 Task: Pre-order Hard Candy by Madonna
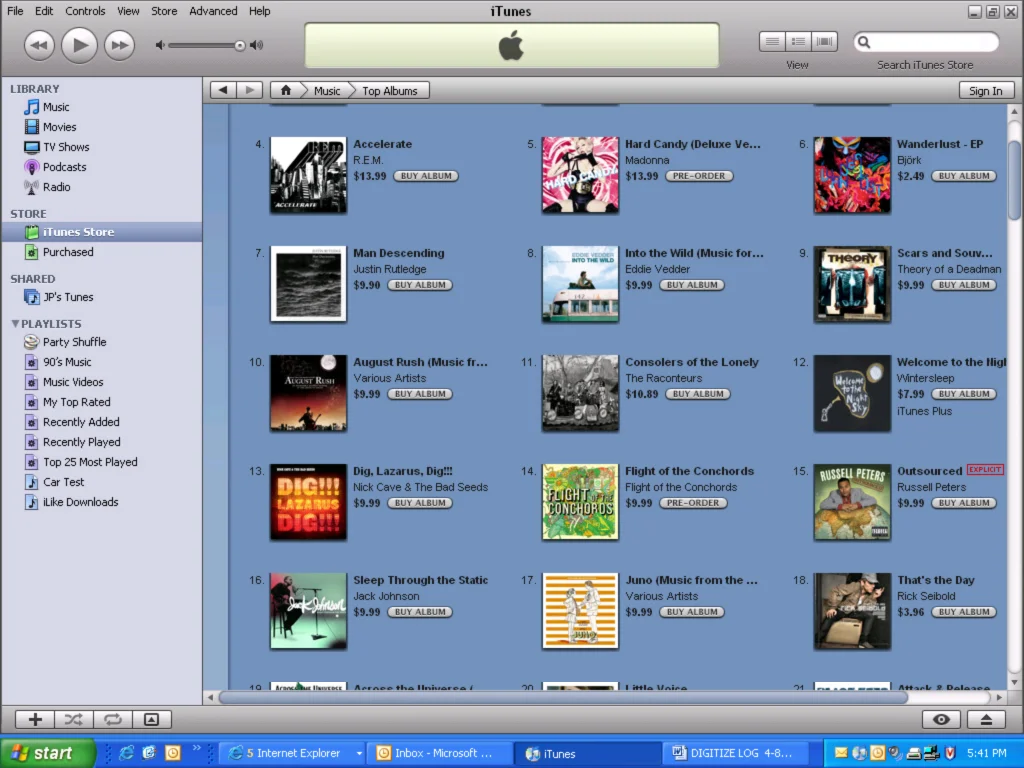(x=699, y=176)
